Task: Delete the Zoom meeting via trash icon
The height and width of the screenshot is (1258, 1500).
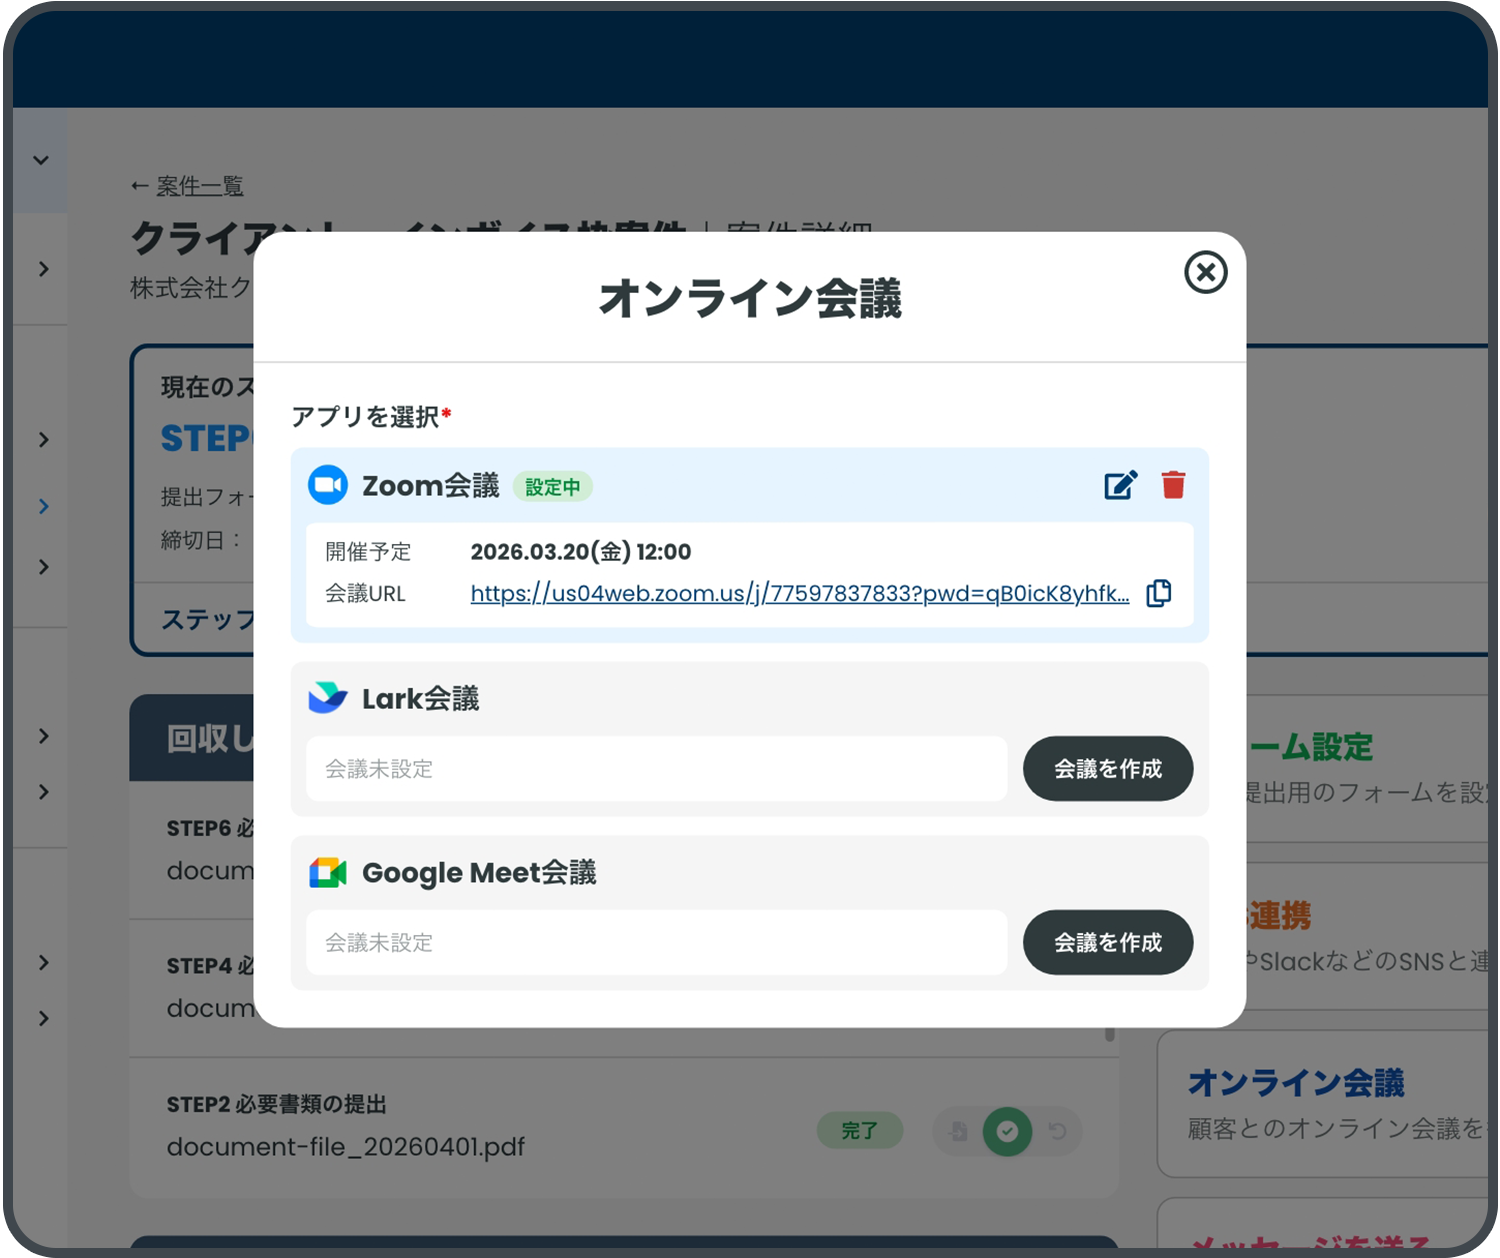Action: pyautogui.click(x=1173, y=486)
